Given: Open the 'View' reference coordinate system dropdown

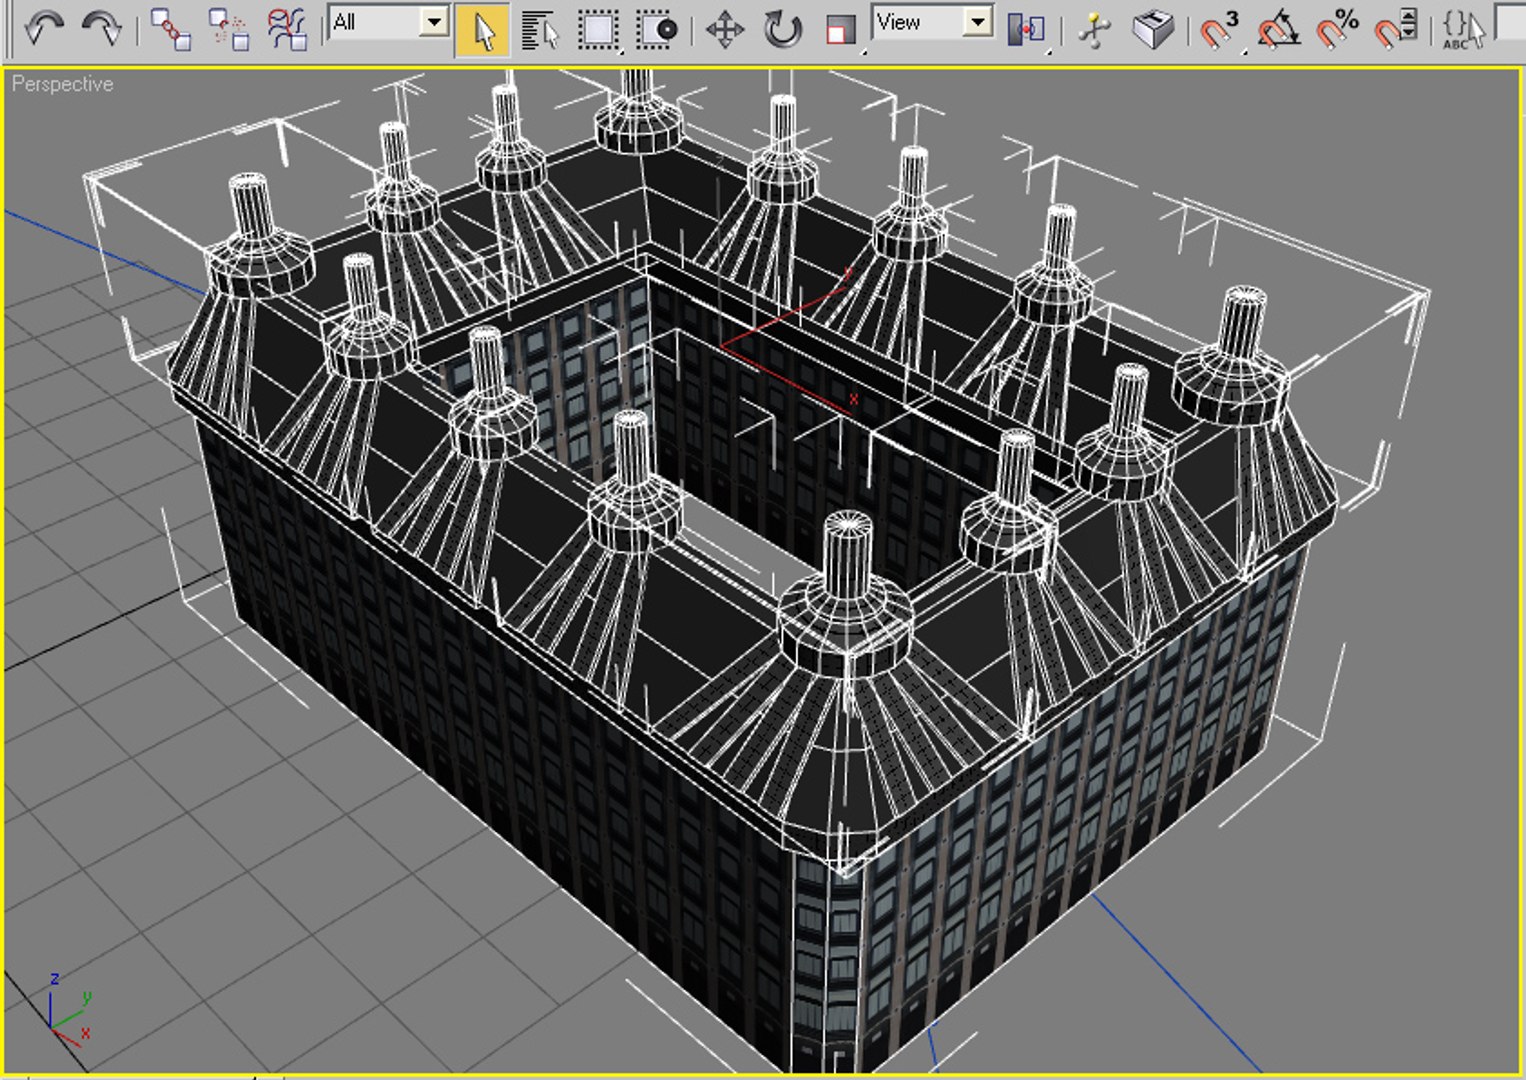Looking at the screenshot, I should [933, 22].
